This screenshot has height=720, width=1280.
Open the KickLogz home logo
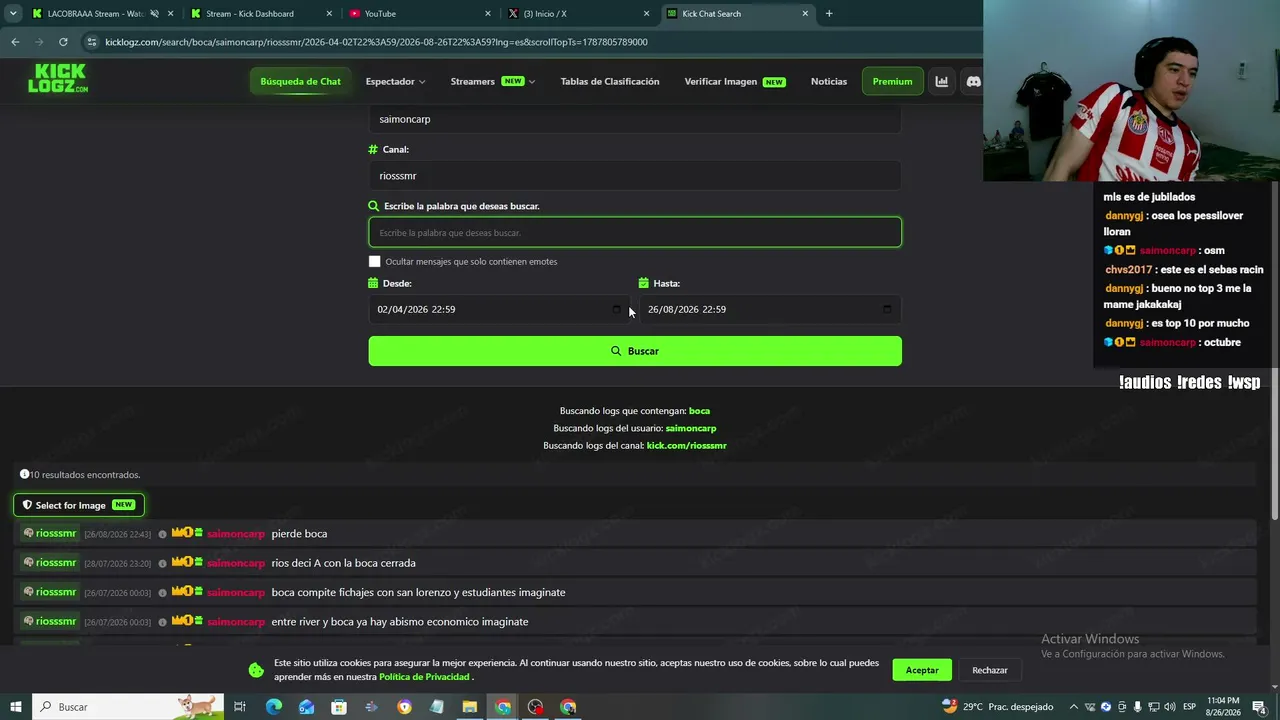coord(58,78)
